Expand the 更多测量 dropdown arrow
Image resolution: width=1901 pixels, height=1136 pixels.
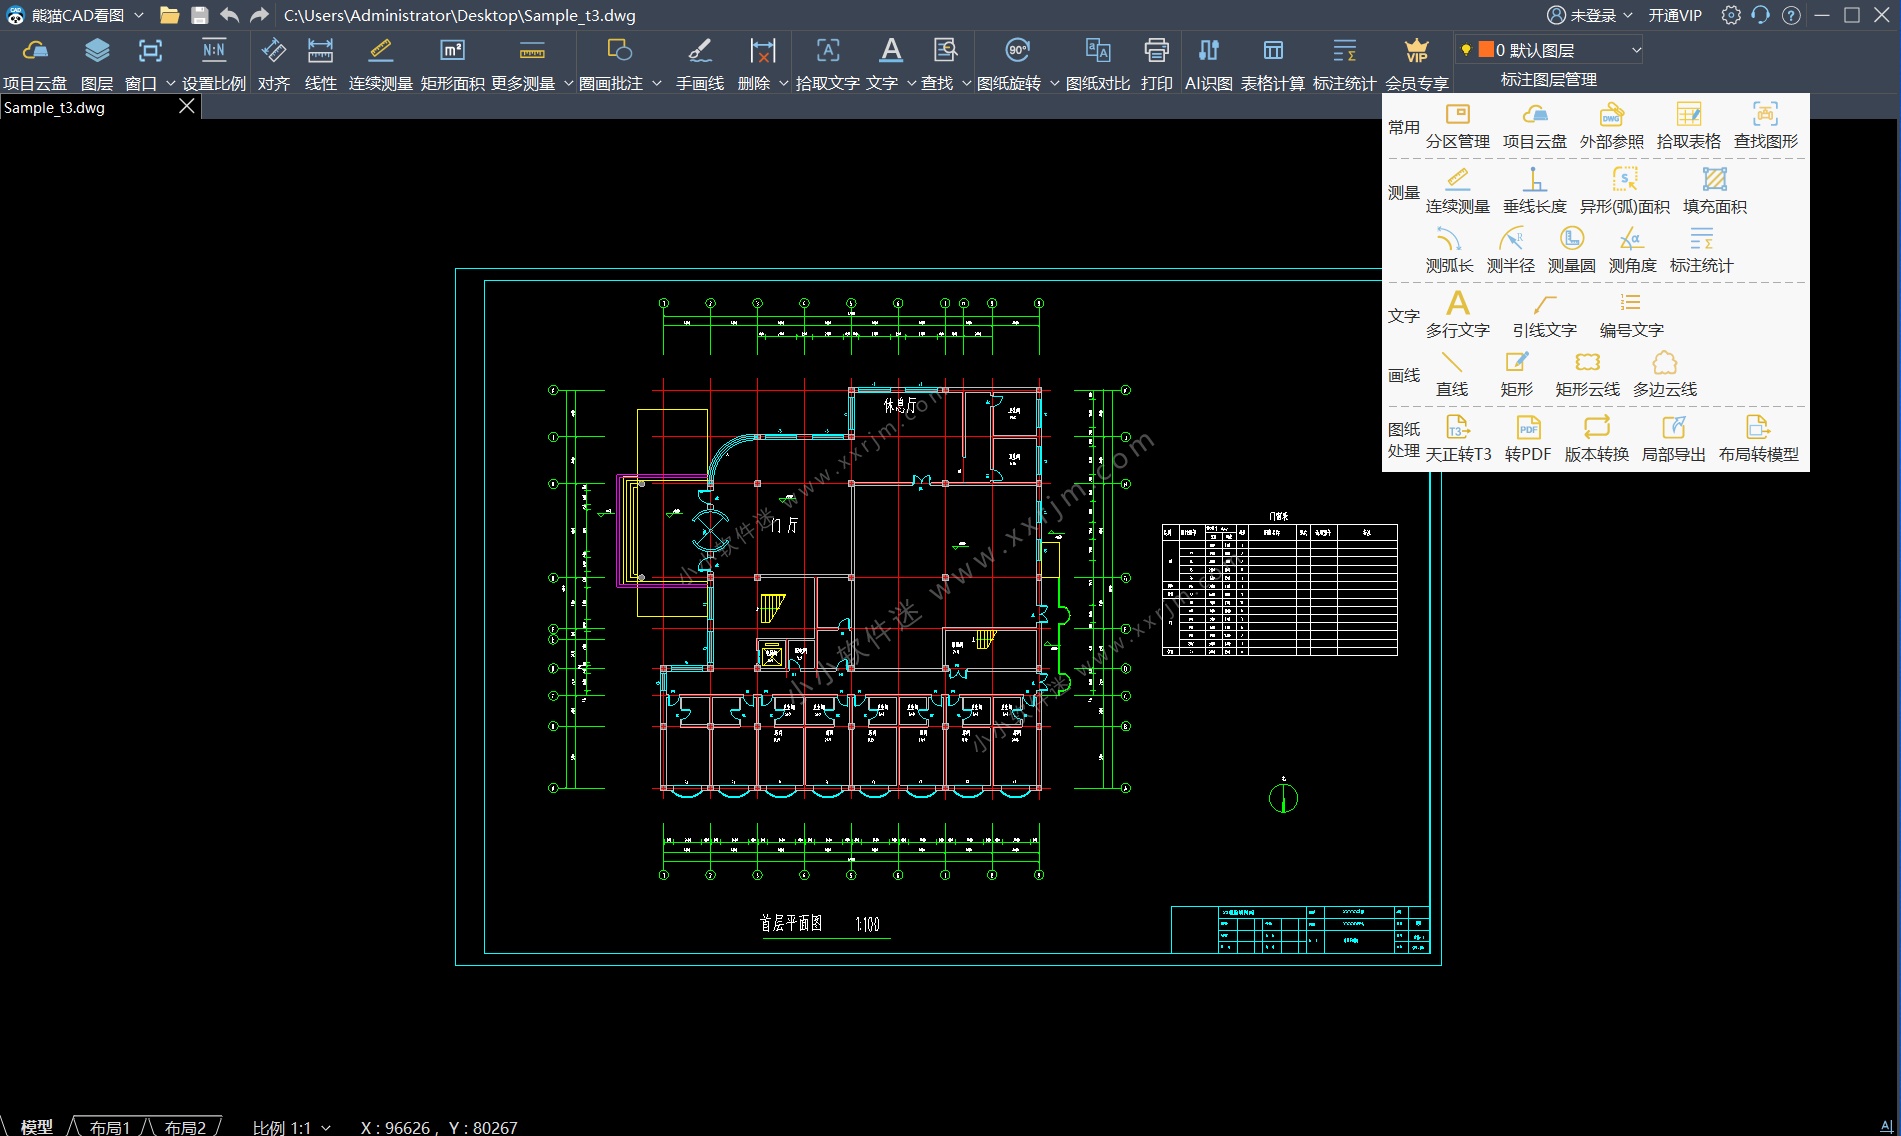[x=568, y=83]
